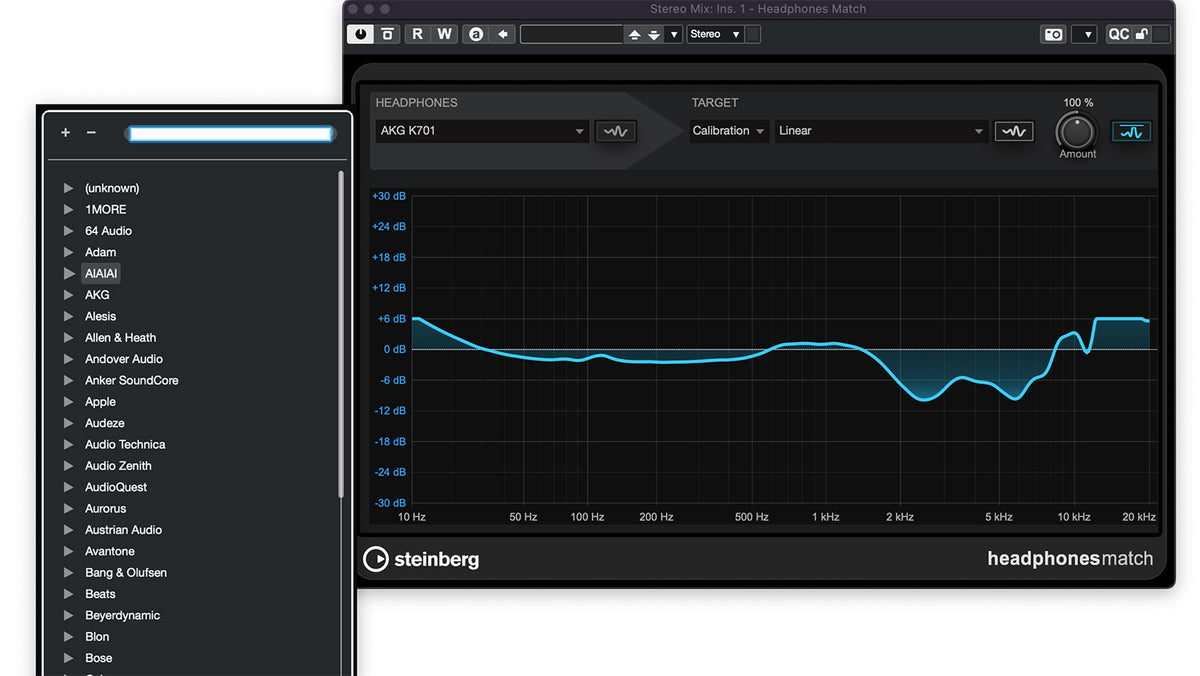Viewport: 1200px width, 676px height.
Task: Expand the 64 Audio brand triangle
Action: pyautogui.click(x=69, y=231)
